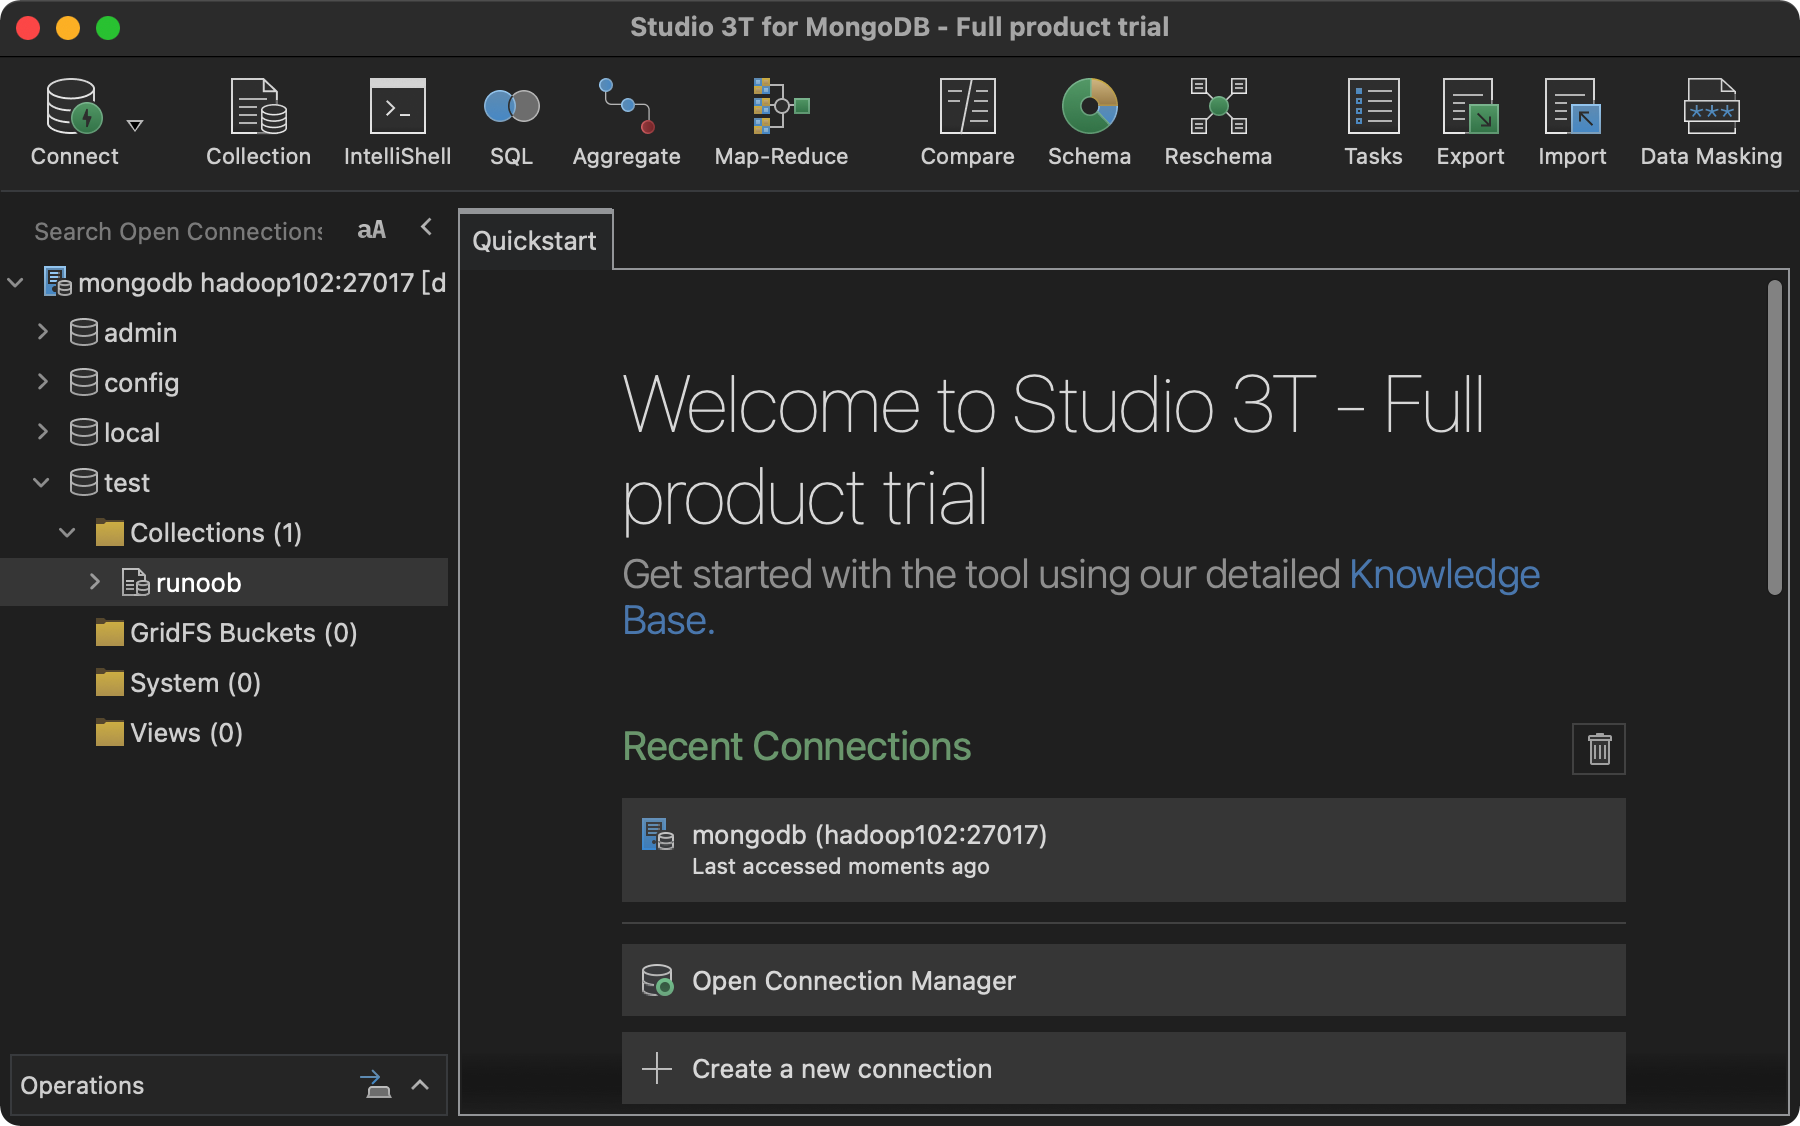
Task: Collapse the test database
Action: coord(41,482)
